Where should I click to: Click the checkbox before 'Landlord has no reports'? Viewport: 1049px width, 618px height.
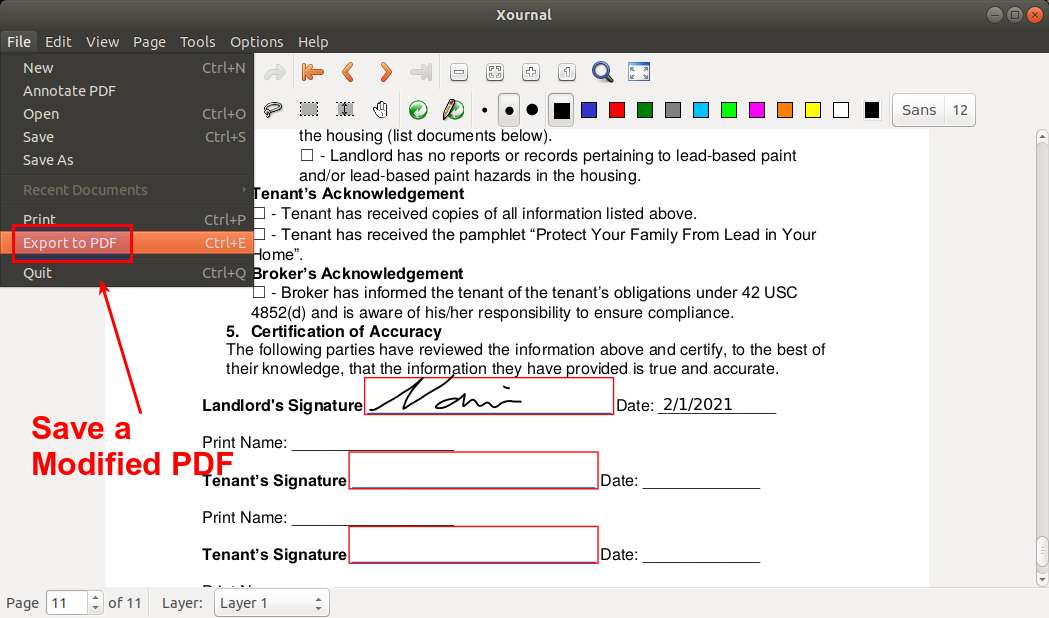click(x=307, y=155)
